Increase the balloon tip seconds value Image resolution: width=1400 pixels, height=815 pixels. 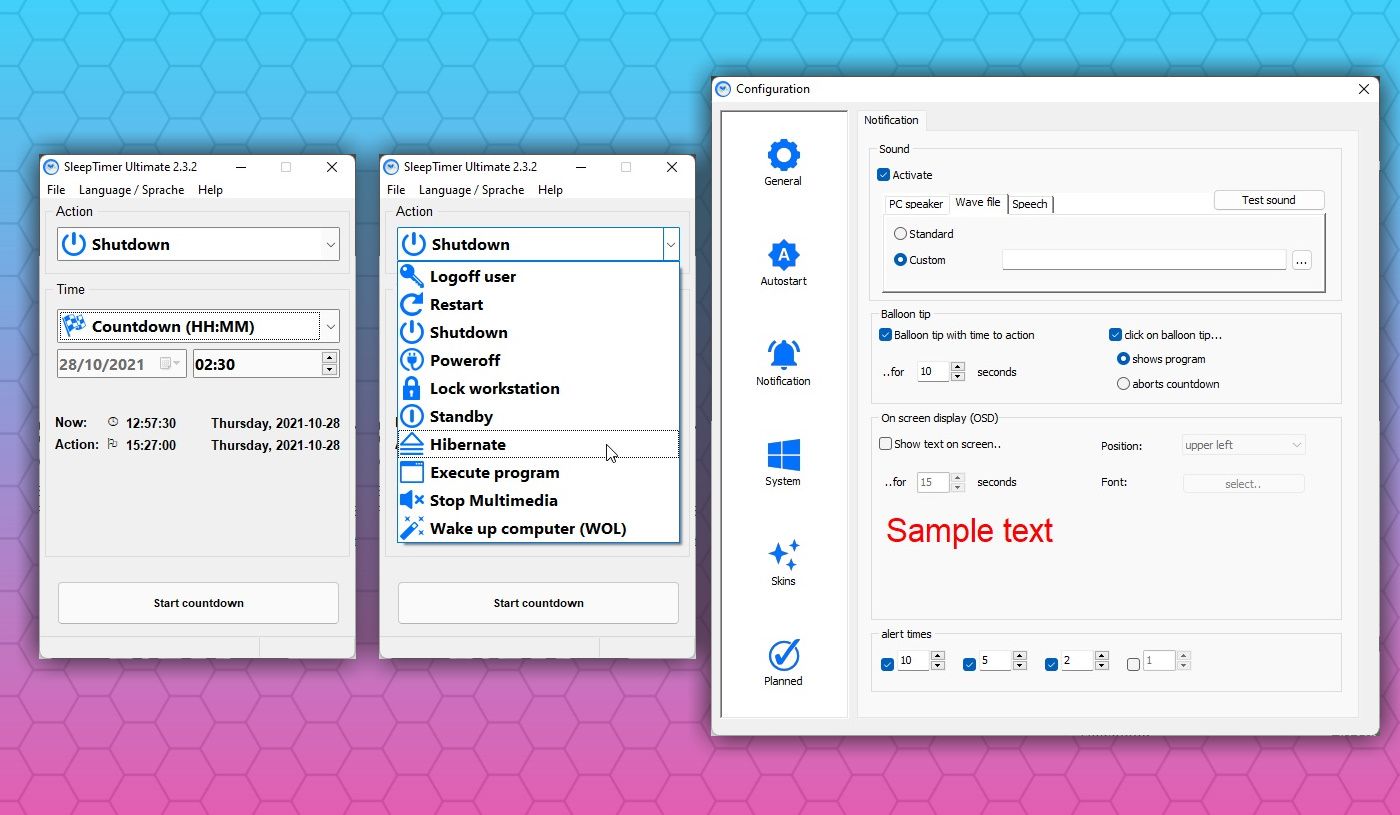click(x=958, y=367)
